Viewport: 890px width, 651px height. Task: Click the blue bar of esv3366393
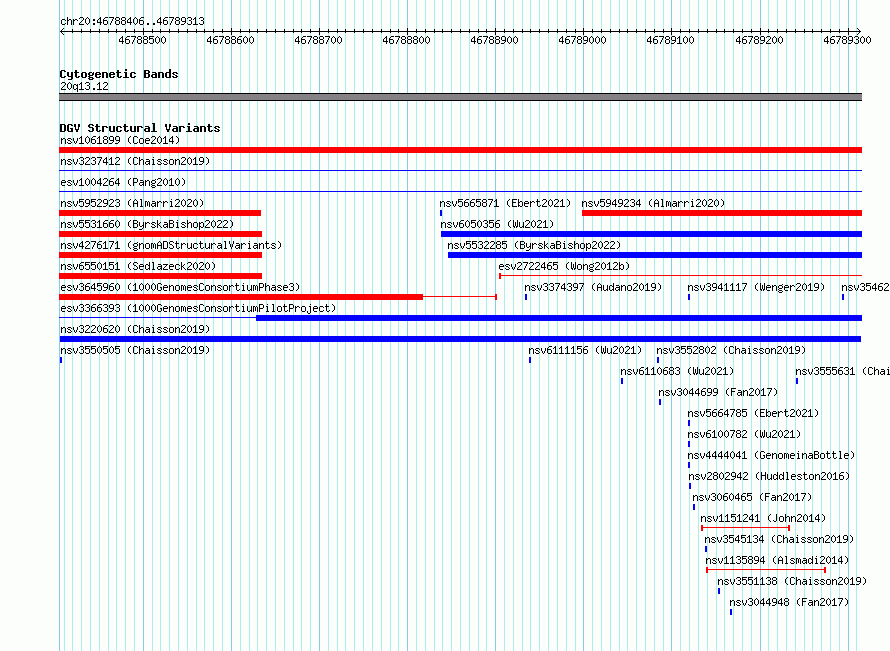[559, 318]
